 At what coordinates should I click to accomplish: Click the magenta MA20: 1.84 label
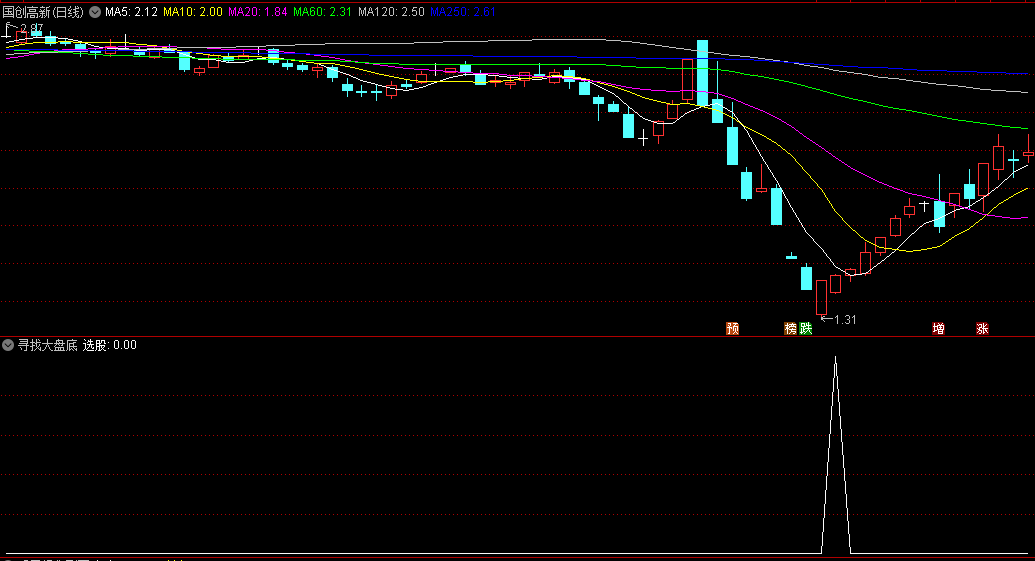coord(257,12)
